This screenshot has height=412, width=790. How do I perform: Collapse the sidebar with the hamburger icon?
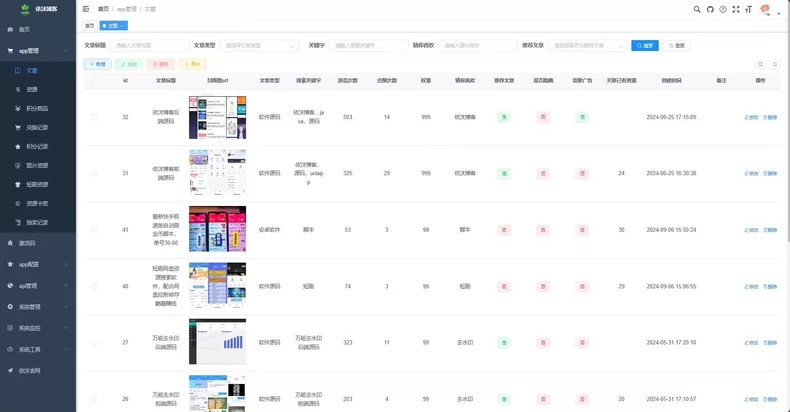tap(86, 9)
